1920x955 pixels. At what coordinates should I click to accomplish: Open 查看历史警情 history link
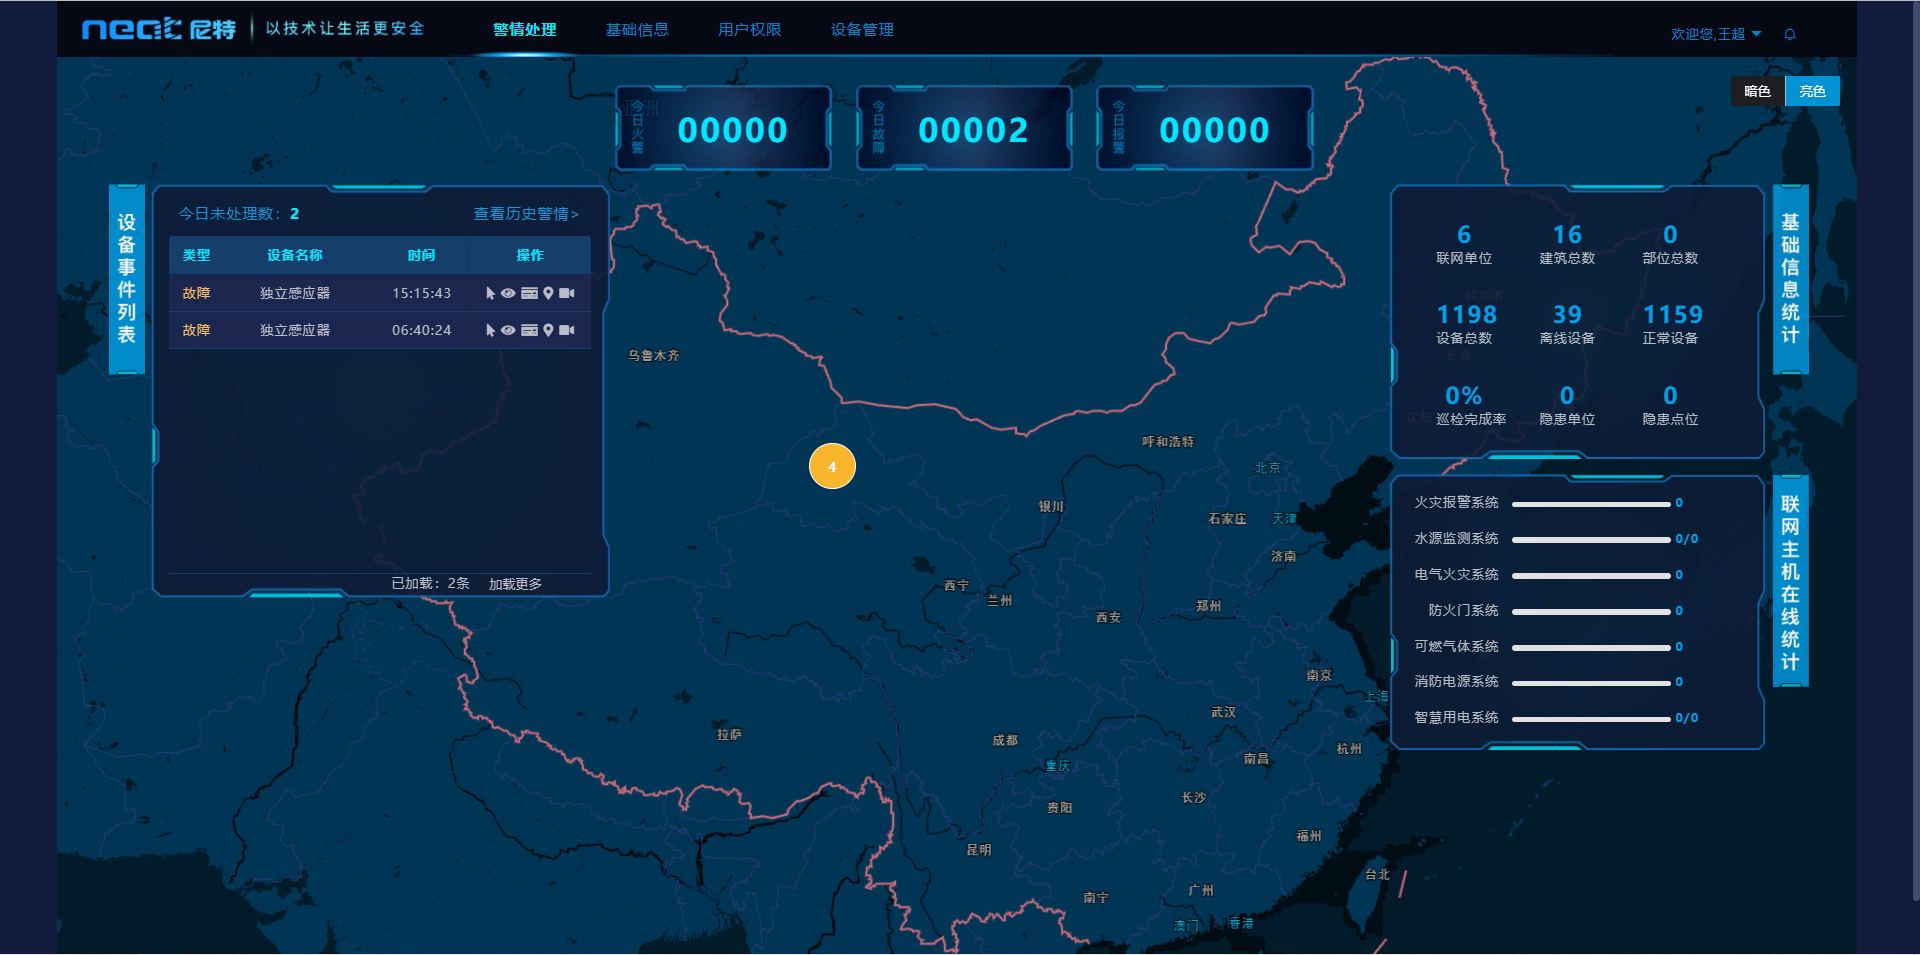coord(525,214)
